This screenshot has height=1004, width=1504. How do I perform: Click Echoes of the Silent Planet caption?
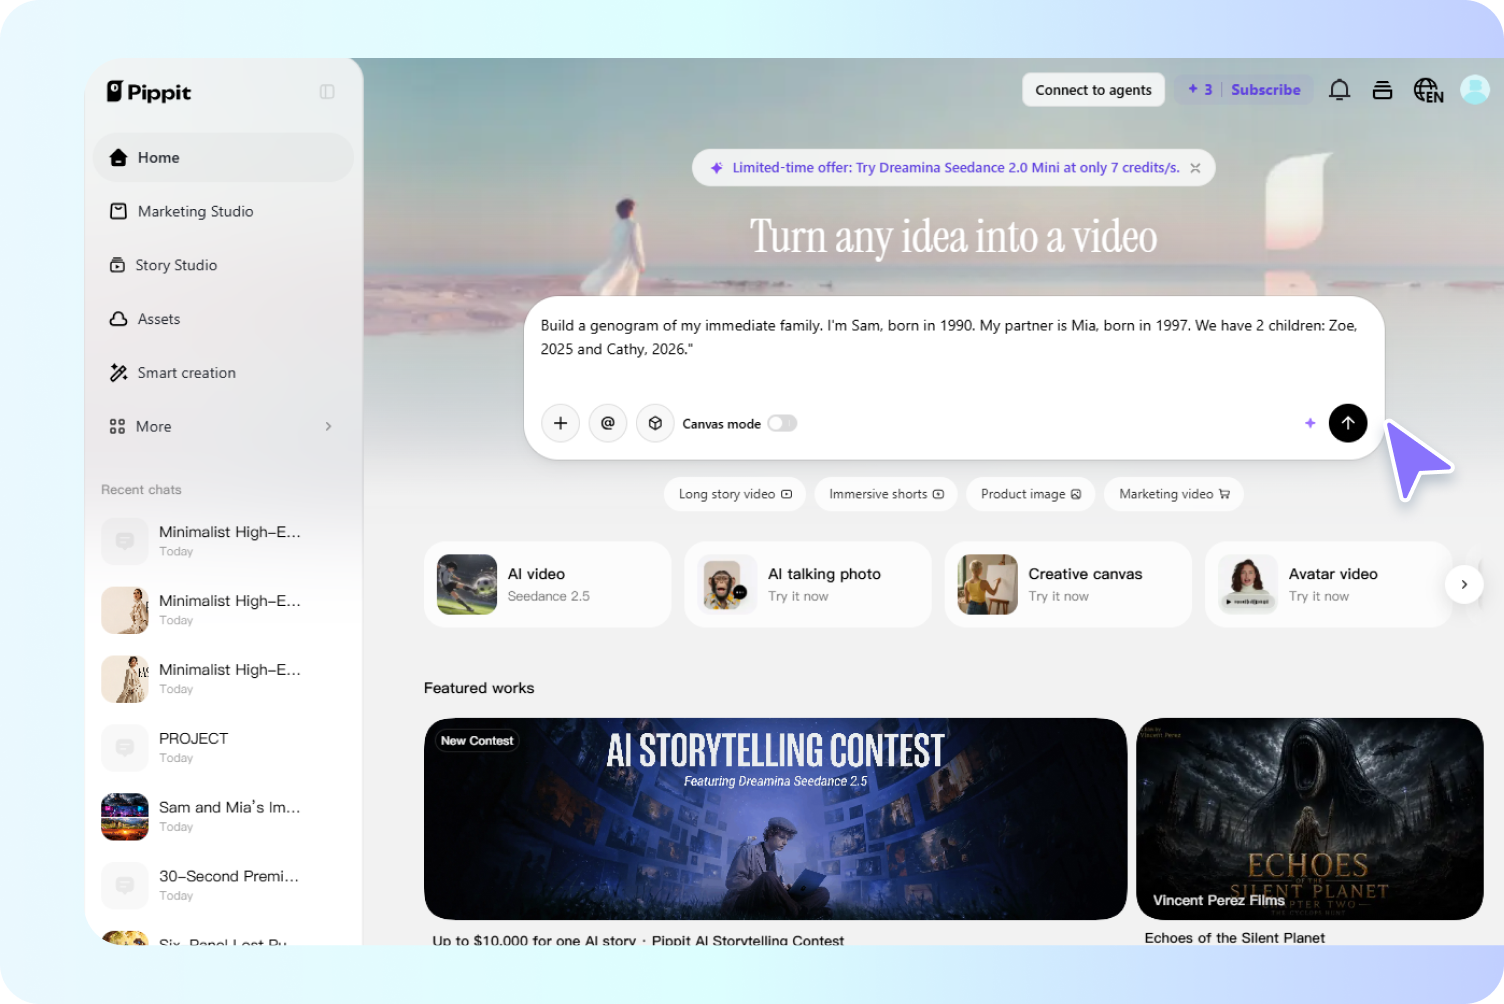tap(1235, 938)
